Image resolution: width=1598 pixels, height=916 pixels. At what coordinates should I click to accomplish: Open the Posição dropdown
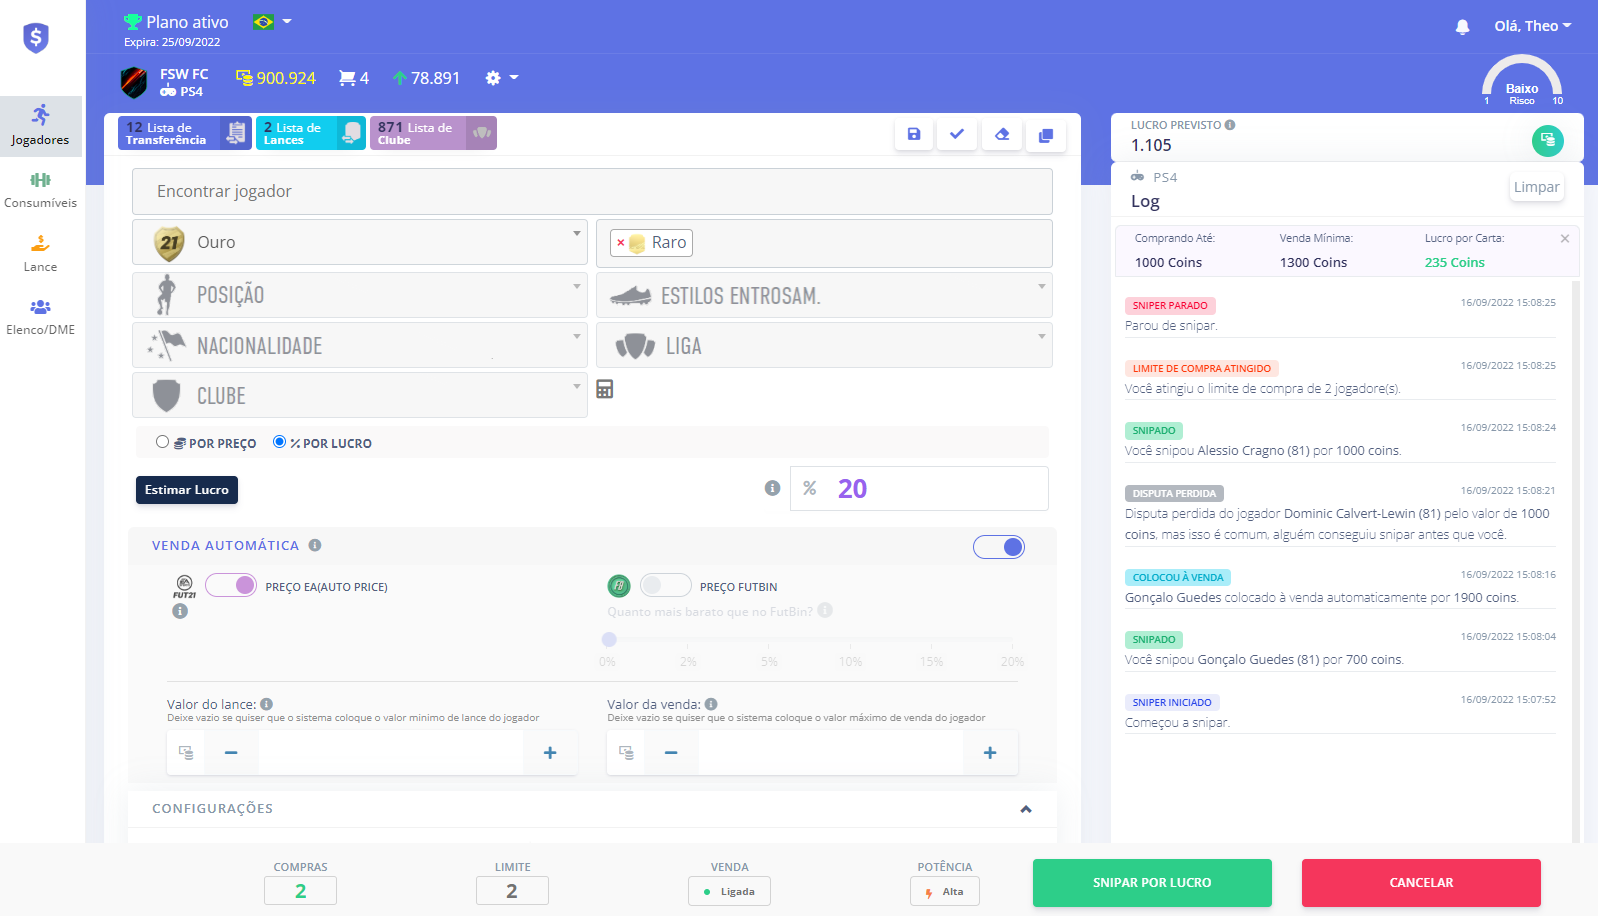coord(359,295)
